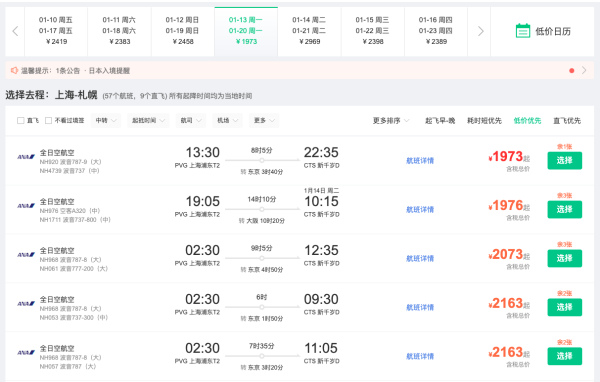Click the 22:35 arrival time
The image size is (600, 382).
(321, 152)
